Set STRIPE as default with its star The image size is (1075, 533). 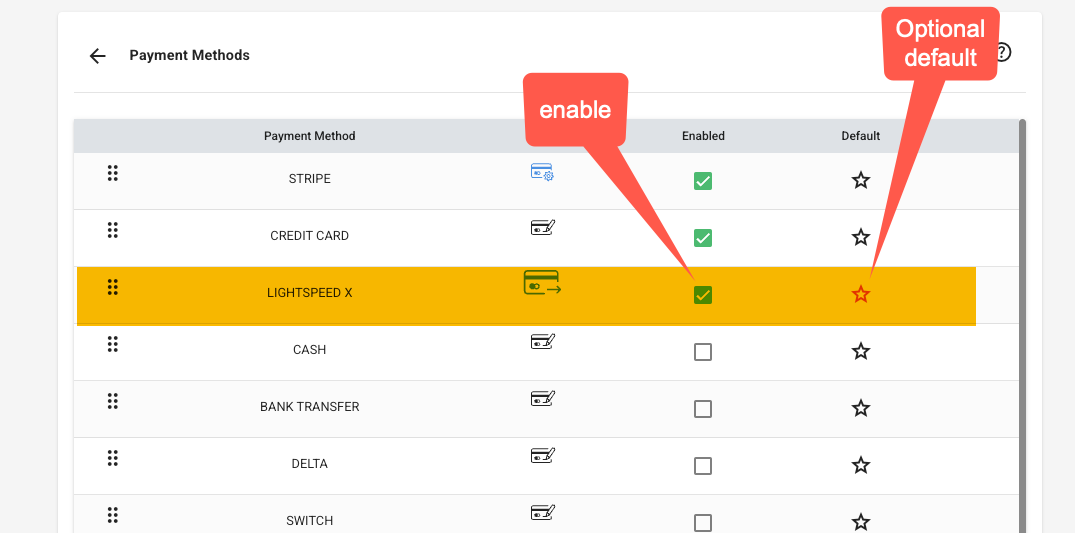pos(861,180)
